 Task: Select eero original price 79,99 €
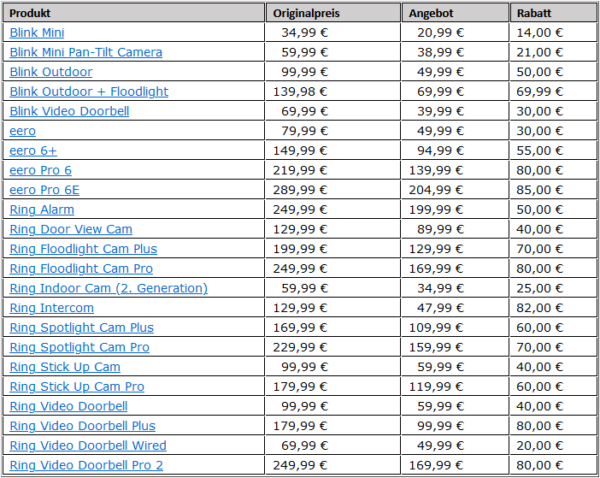[x=333, y=131]
